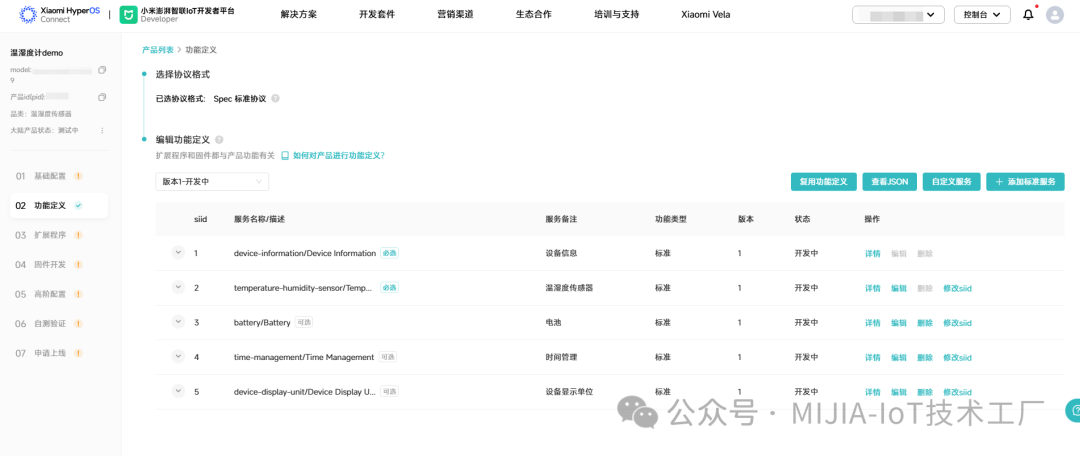Open the user avatar menu

click(x=1055, y=14)
